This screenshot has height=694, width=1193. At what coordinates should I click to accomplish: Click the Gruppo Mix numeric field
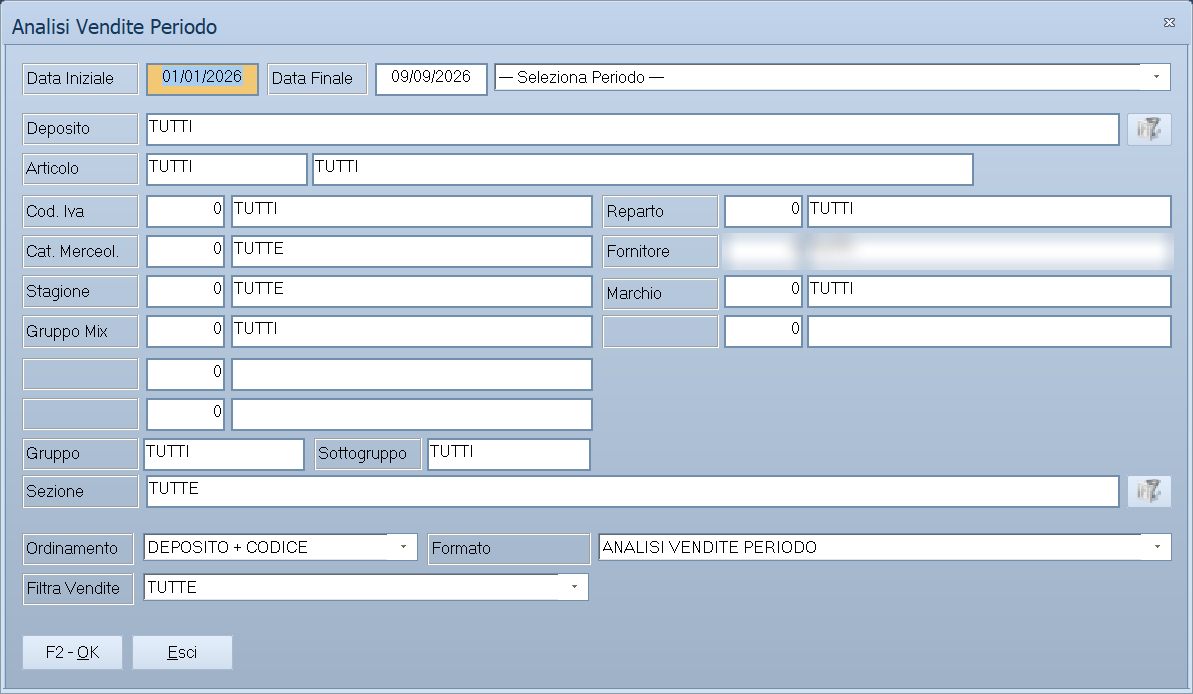pos(186,331)
